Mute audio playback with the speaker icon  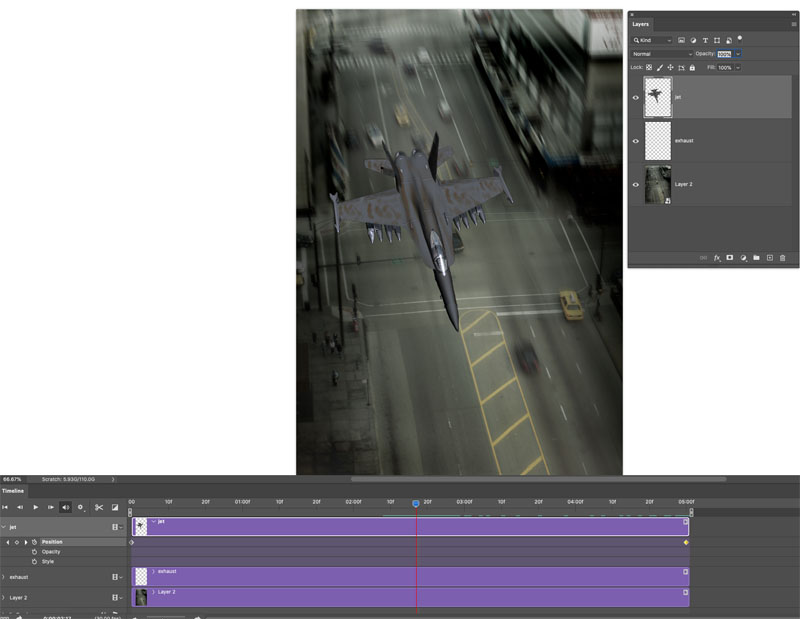(x=66, y=507)
